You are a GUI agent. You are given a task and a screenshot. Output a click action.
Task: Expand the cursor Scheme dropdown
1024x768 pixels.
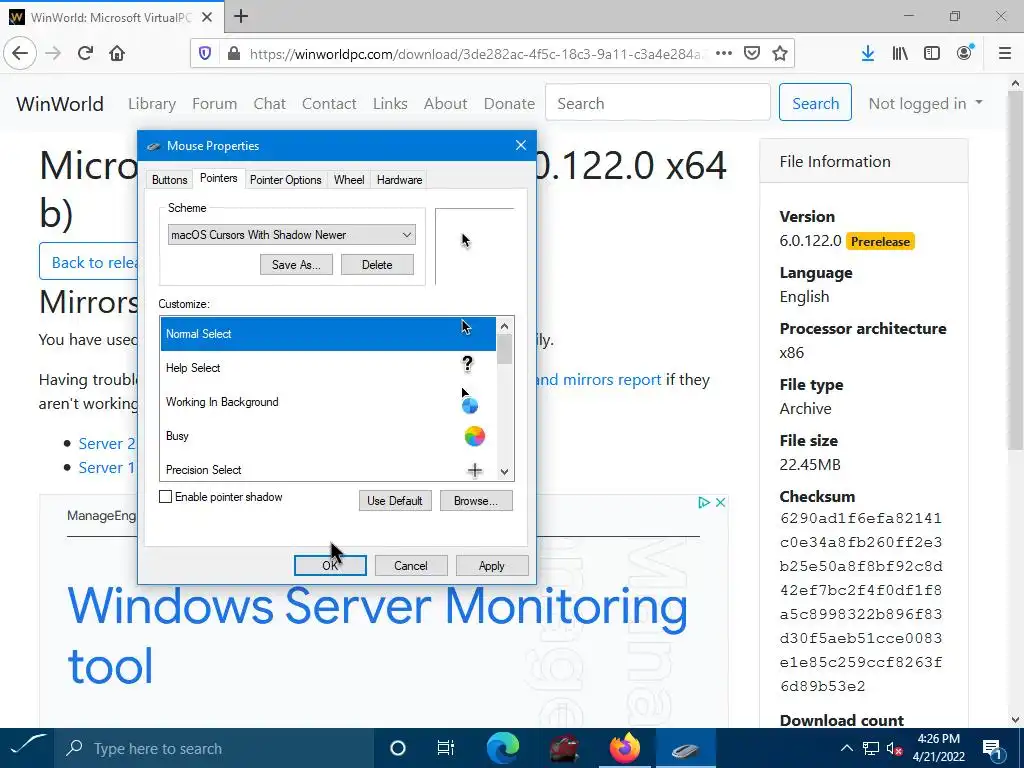click(292, 234)
